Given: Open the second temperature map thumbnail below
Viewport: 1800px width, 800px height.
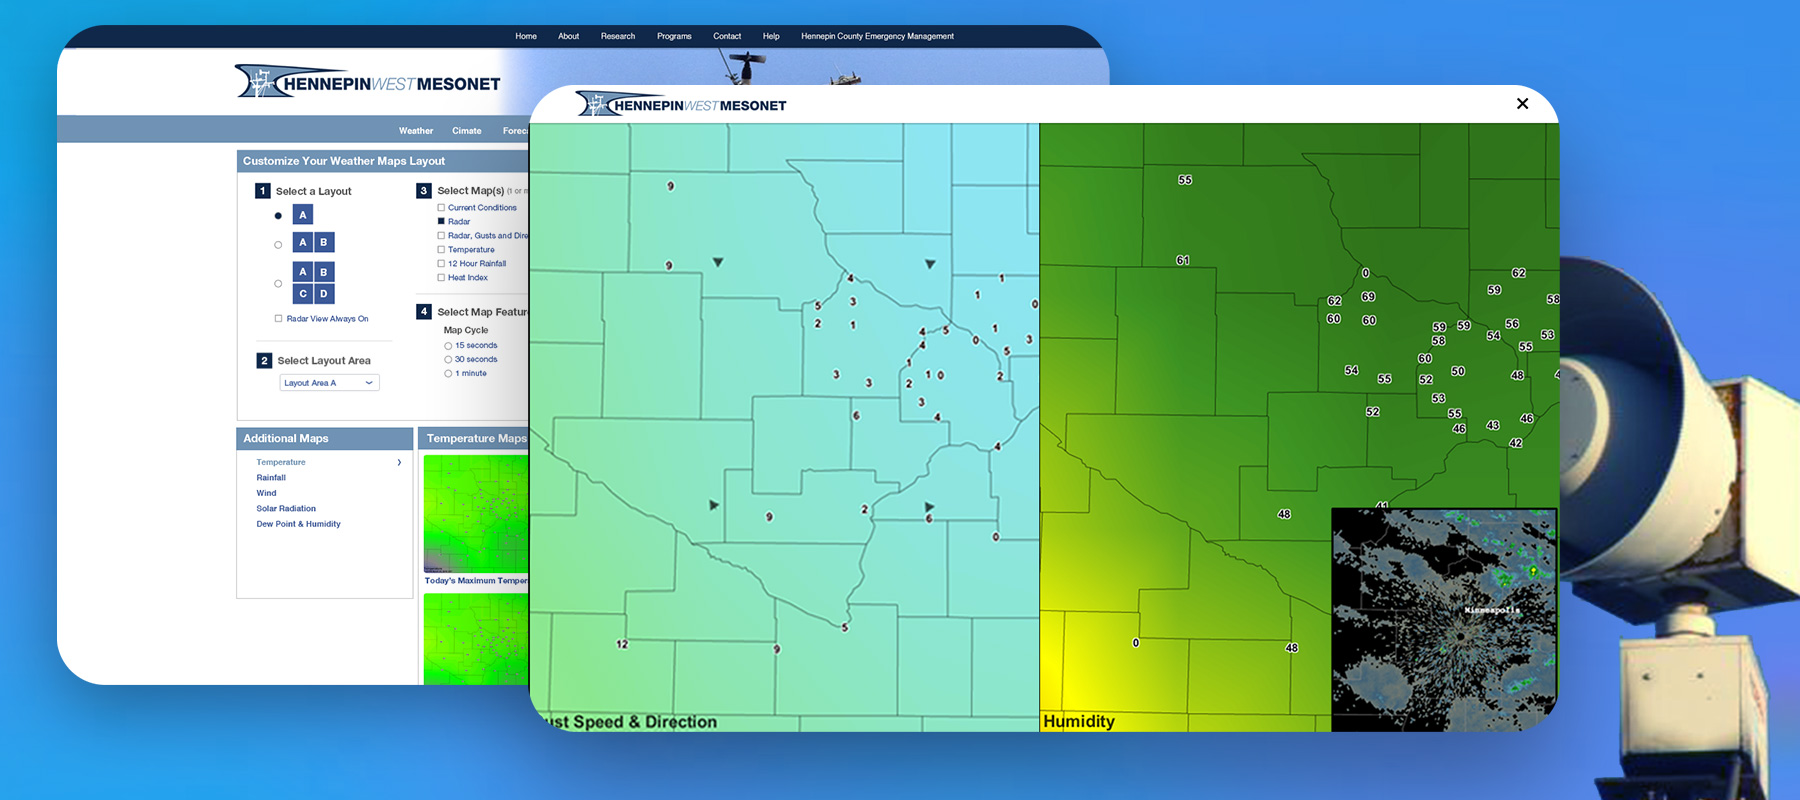Looking at the screenshot, I should pos(476,639).
